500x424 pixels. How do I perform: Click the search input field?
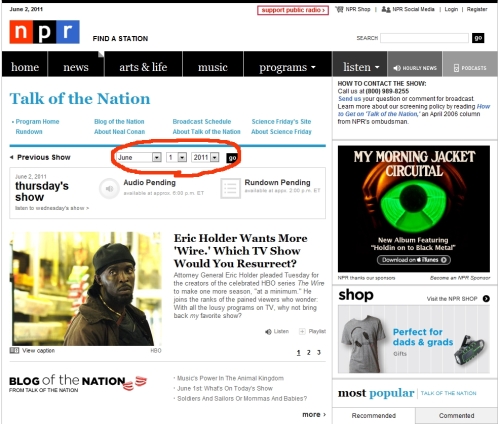coord(424,38)
